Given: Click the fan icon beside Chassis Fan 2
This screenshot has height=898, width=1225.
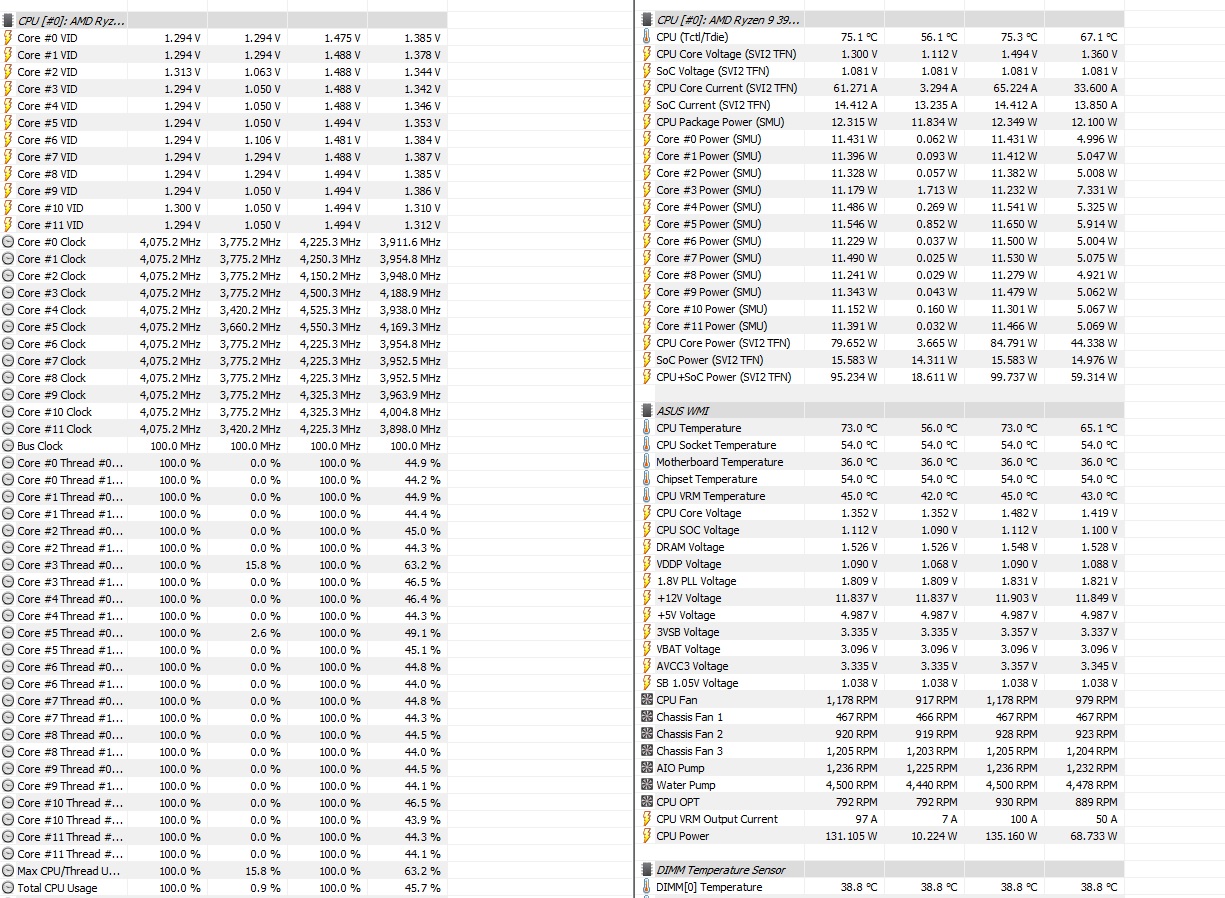Looking at the screenshot, I should (x=646, y=733).
